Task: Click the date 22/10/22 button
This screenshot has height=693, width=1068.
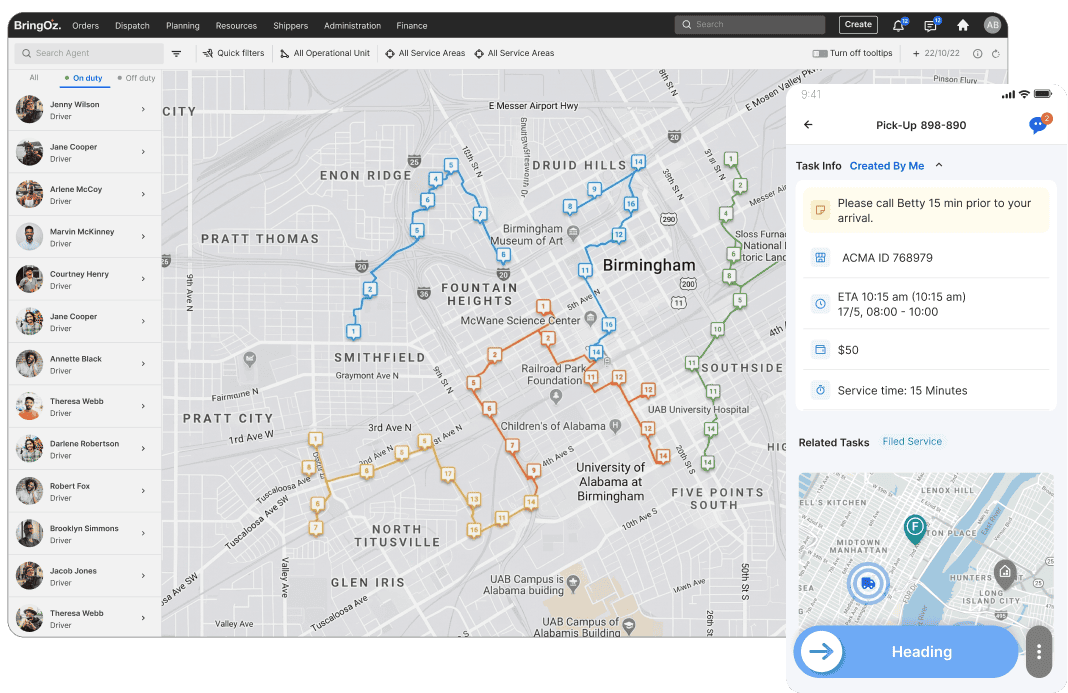Action: [x=936, y=53]
